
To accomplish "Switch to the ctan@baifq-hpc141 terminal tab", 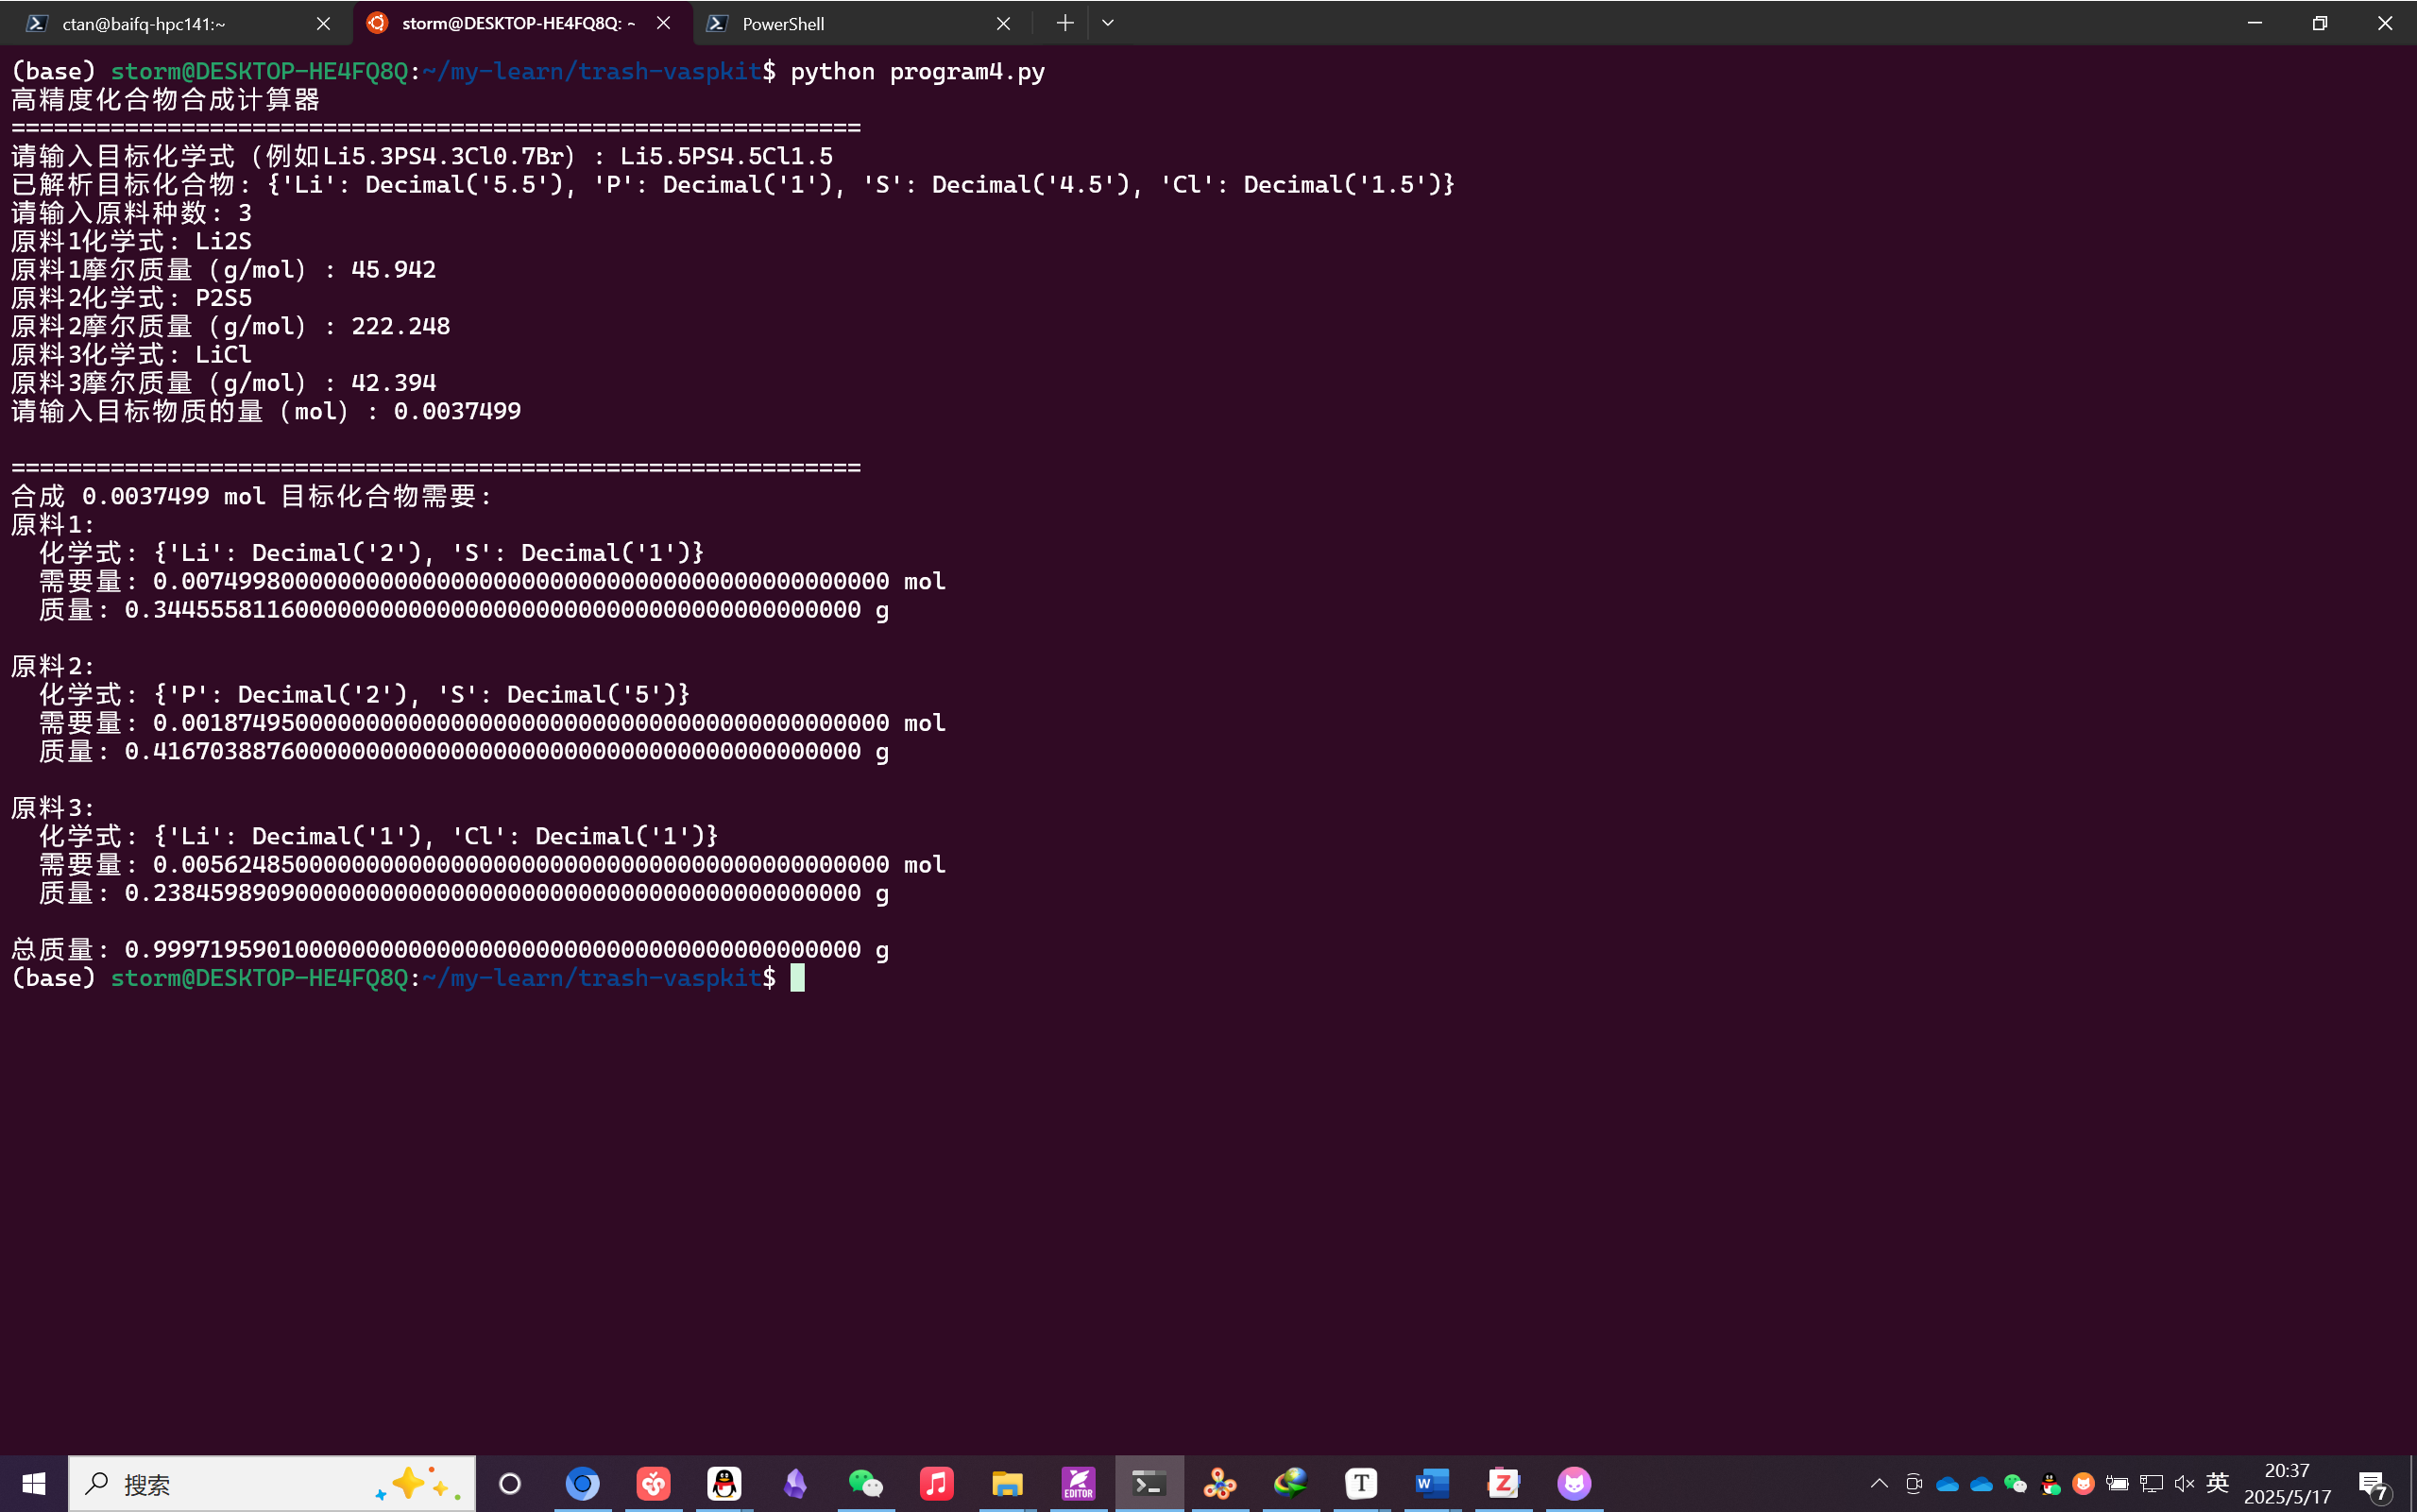I will (x=160, y=23).
